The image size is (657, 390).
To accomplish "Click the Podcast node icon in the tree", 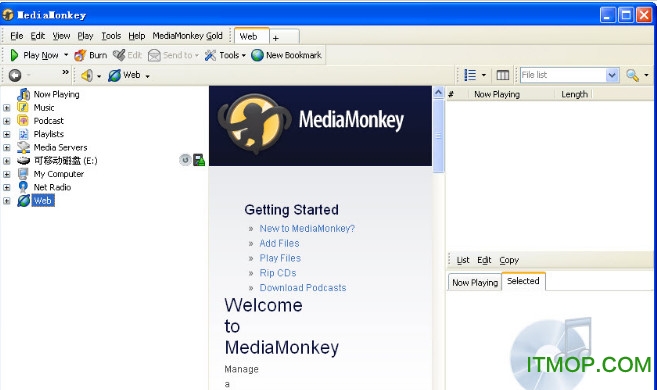I will click(x=23, y=121).
